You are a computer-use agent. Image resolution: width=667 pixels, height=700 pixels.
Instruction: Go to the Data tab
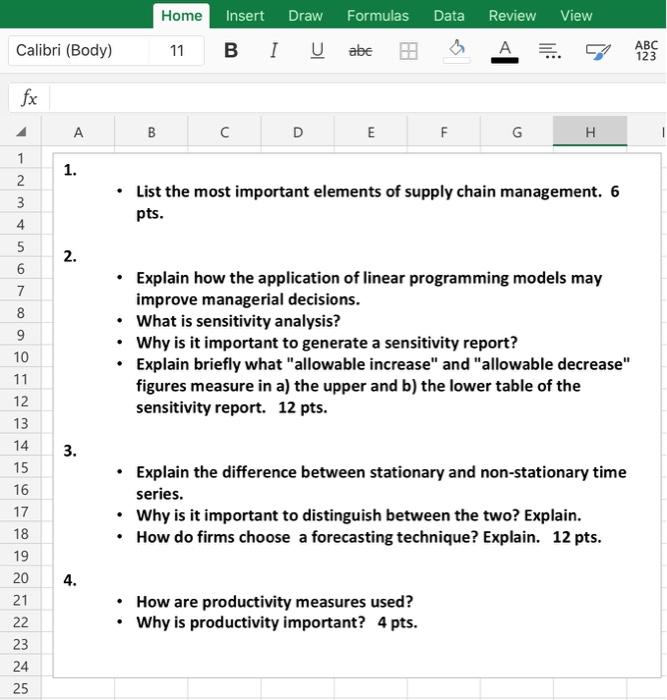tap(449, 16)
